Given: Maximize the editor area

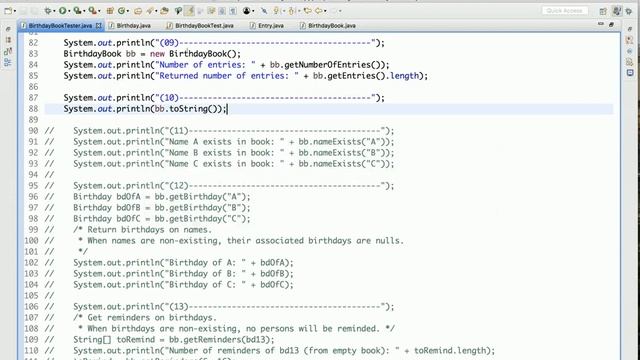Looking at the screenshot, I should point(611,24).
